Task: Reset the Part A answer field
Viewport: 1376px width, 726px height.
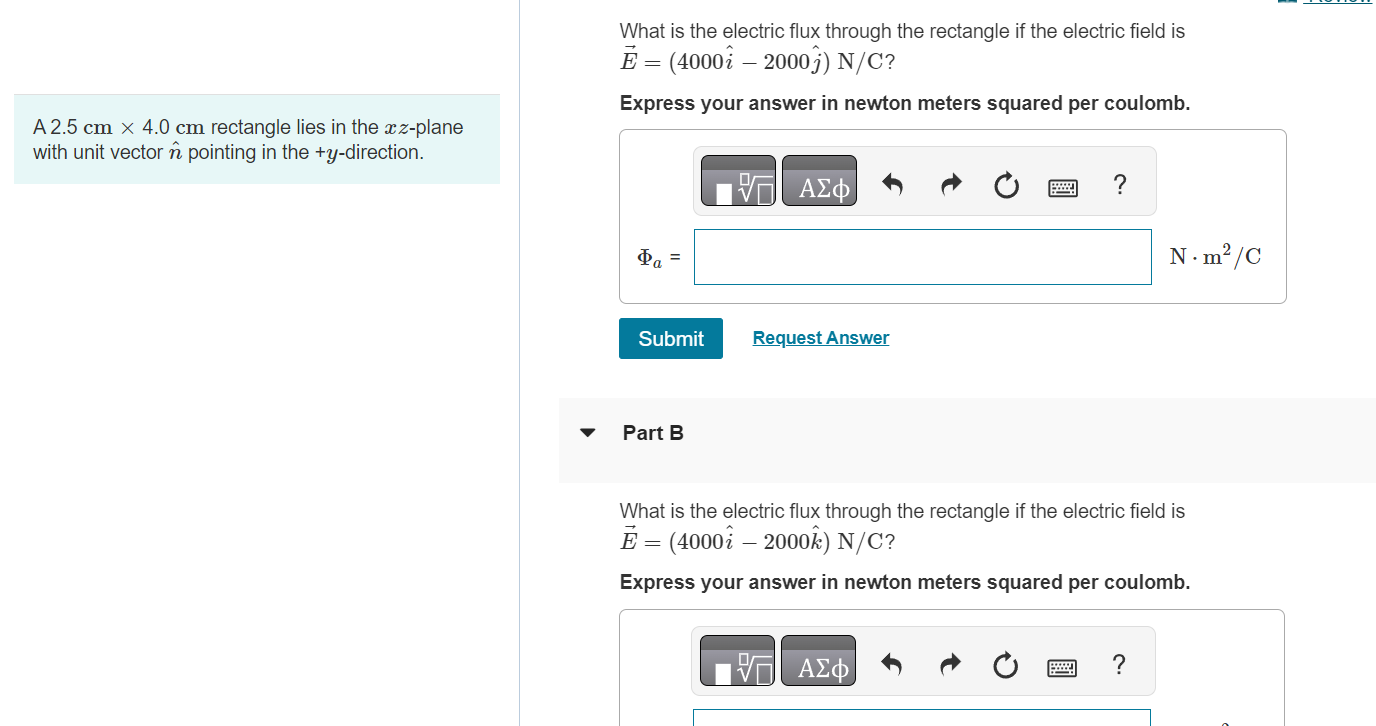Action: (x=1006, y=184)
